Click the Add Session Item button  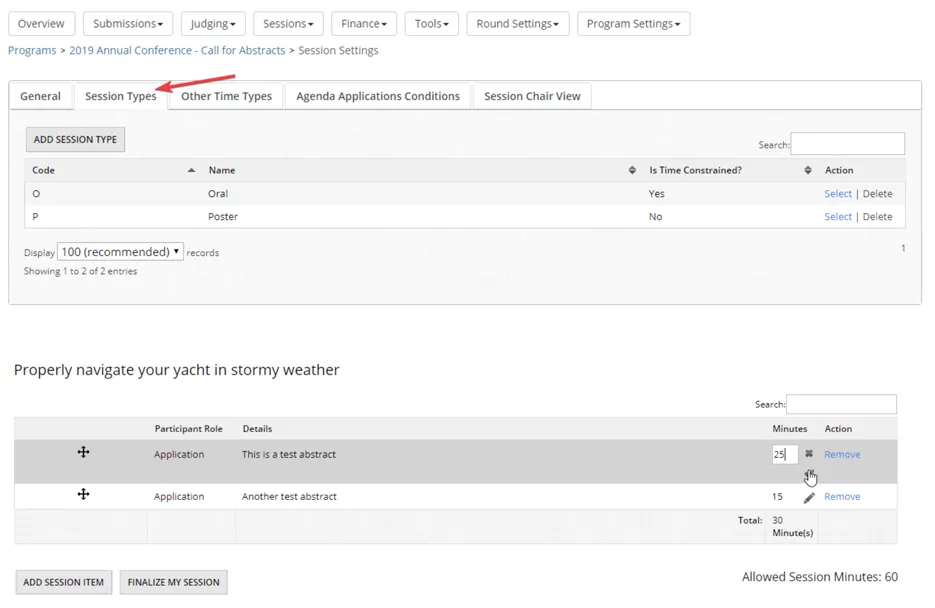coord(63,582)
